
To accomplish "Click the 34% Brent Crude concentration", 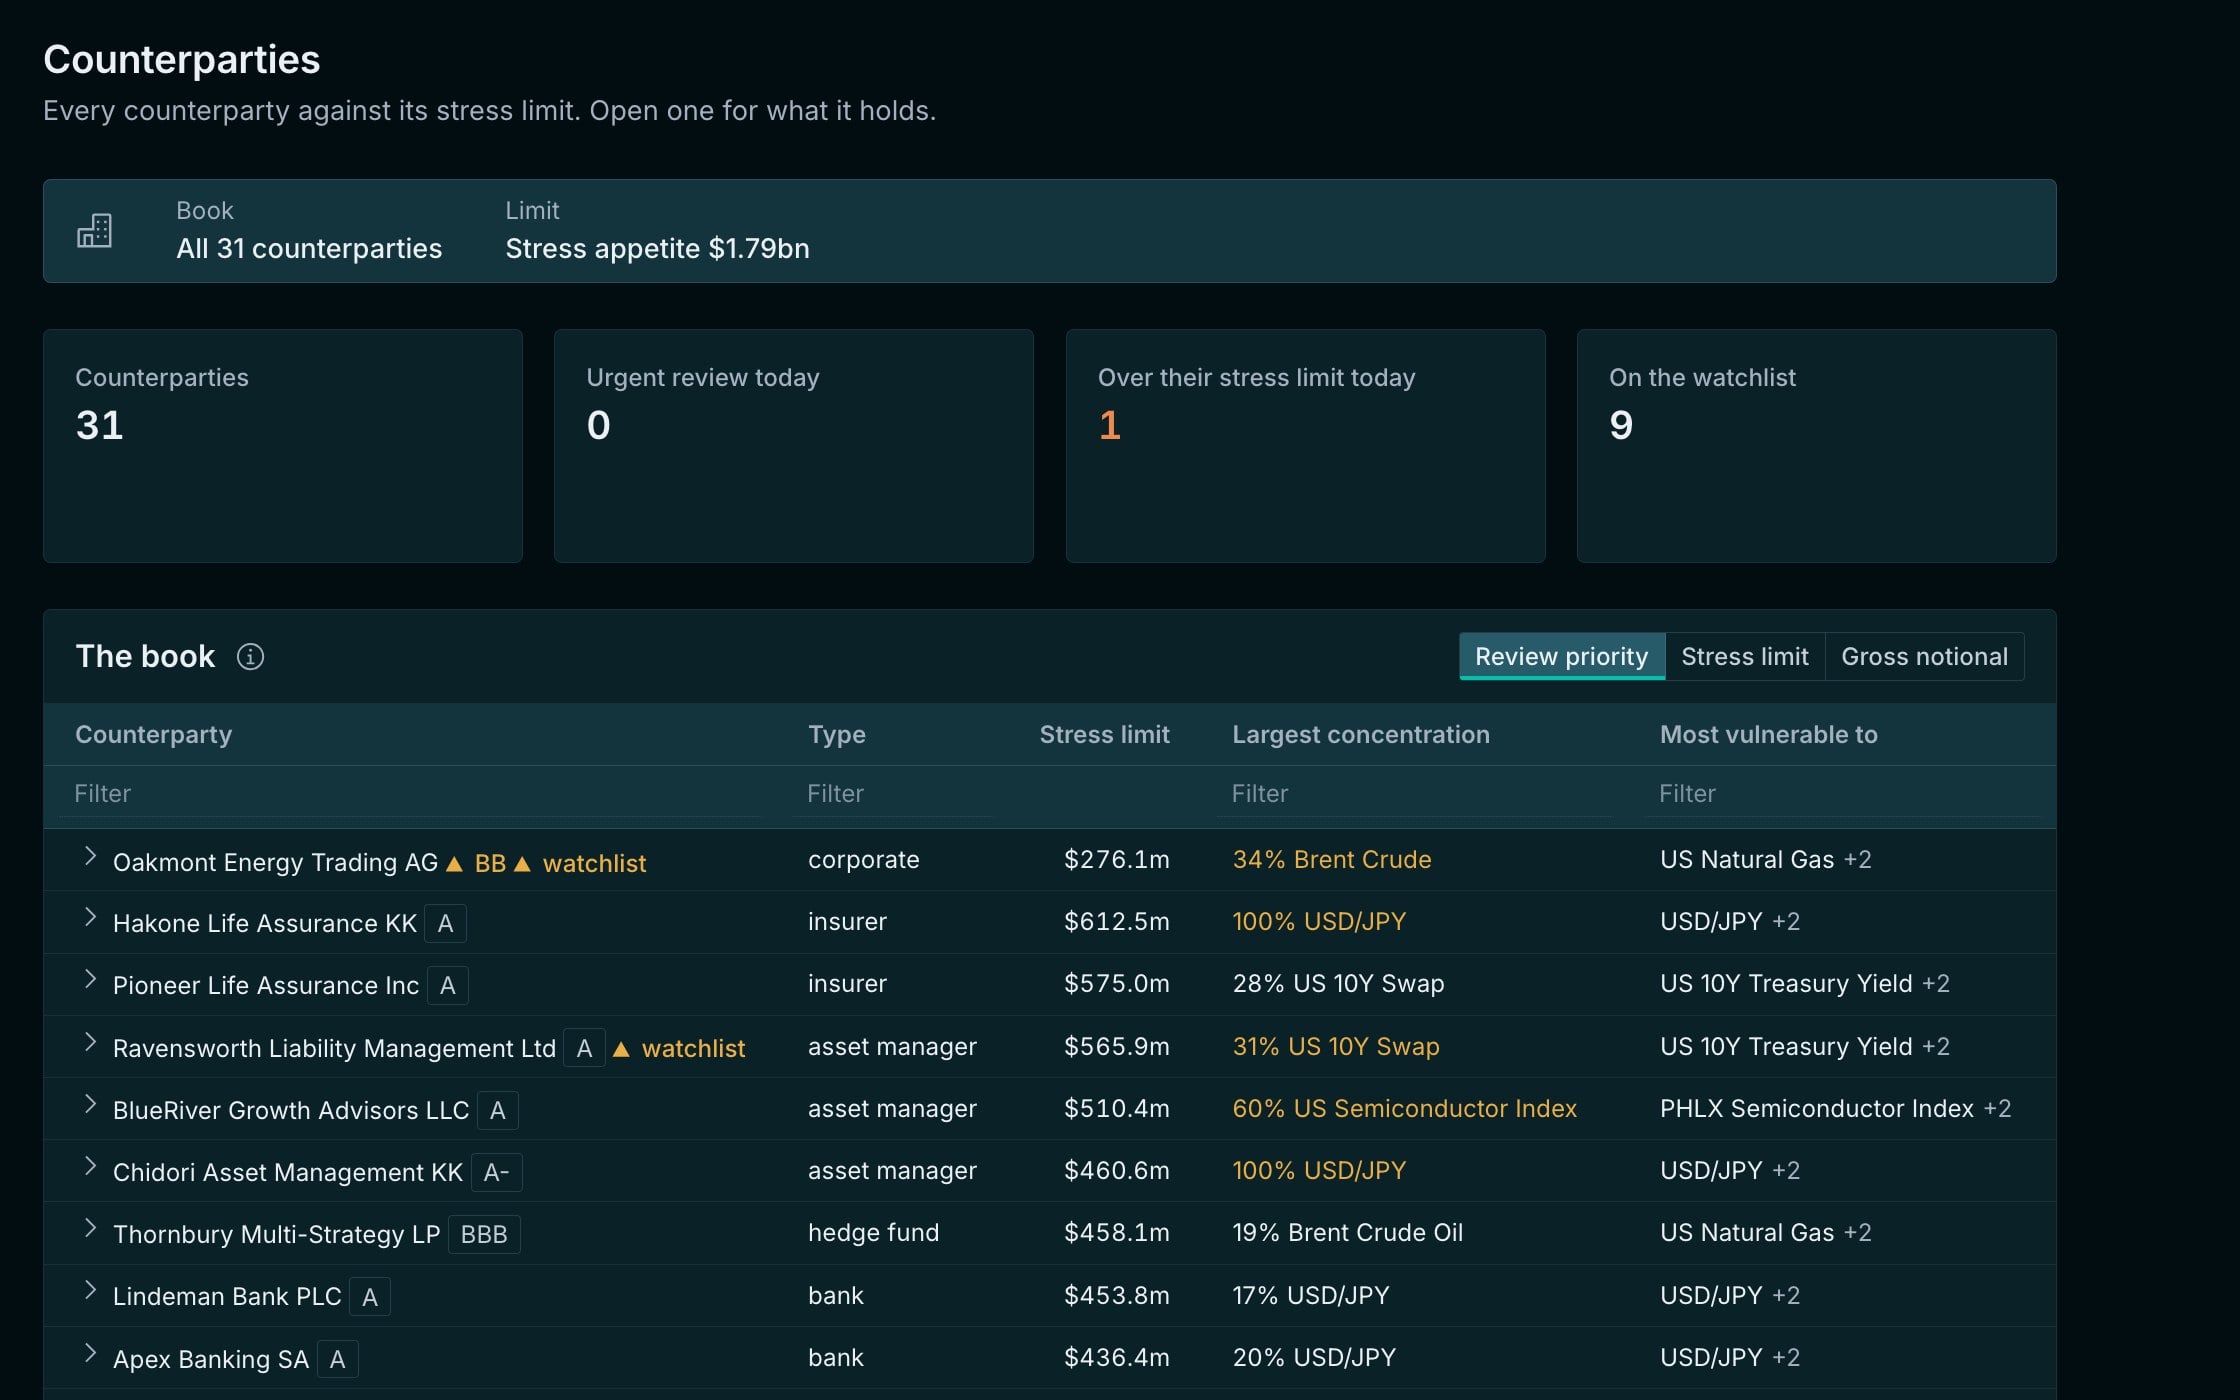I will [1332, 860].
